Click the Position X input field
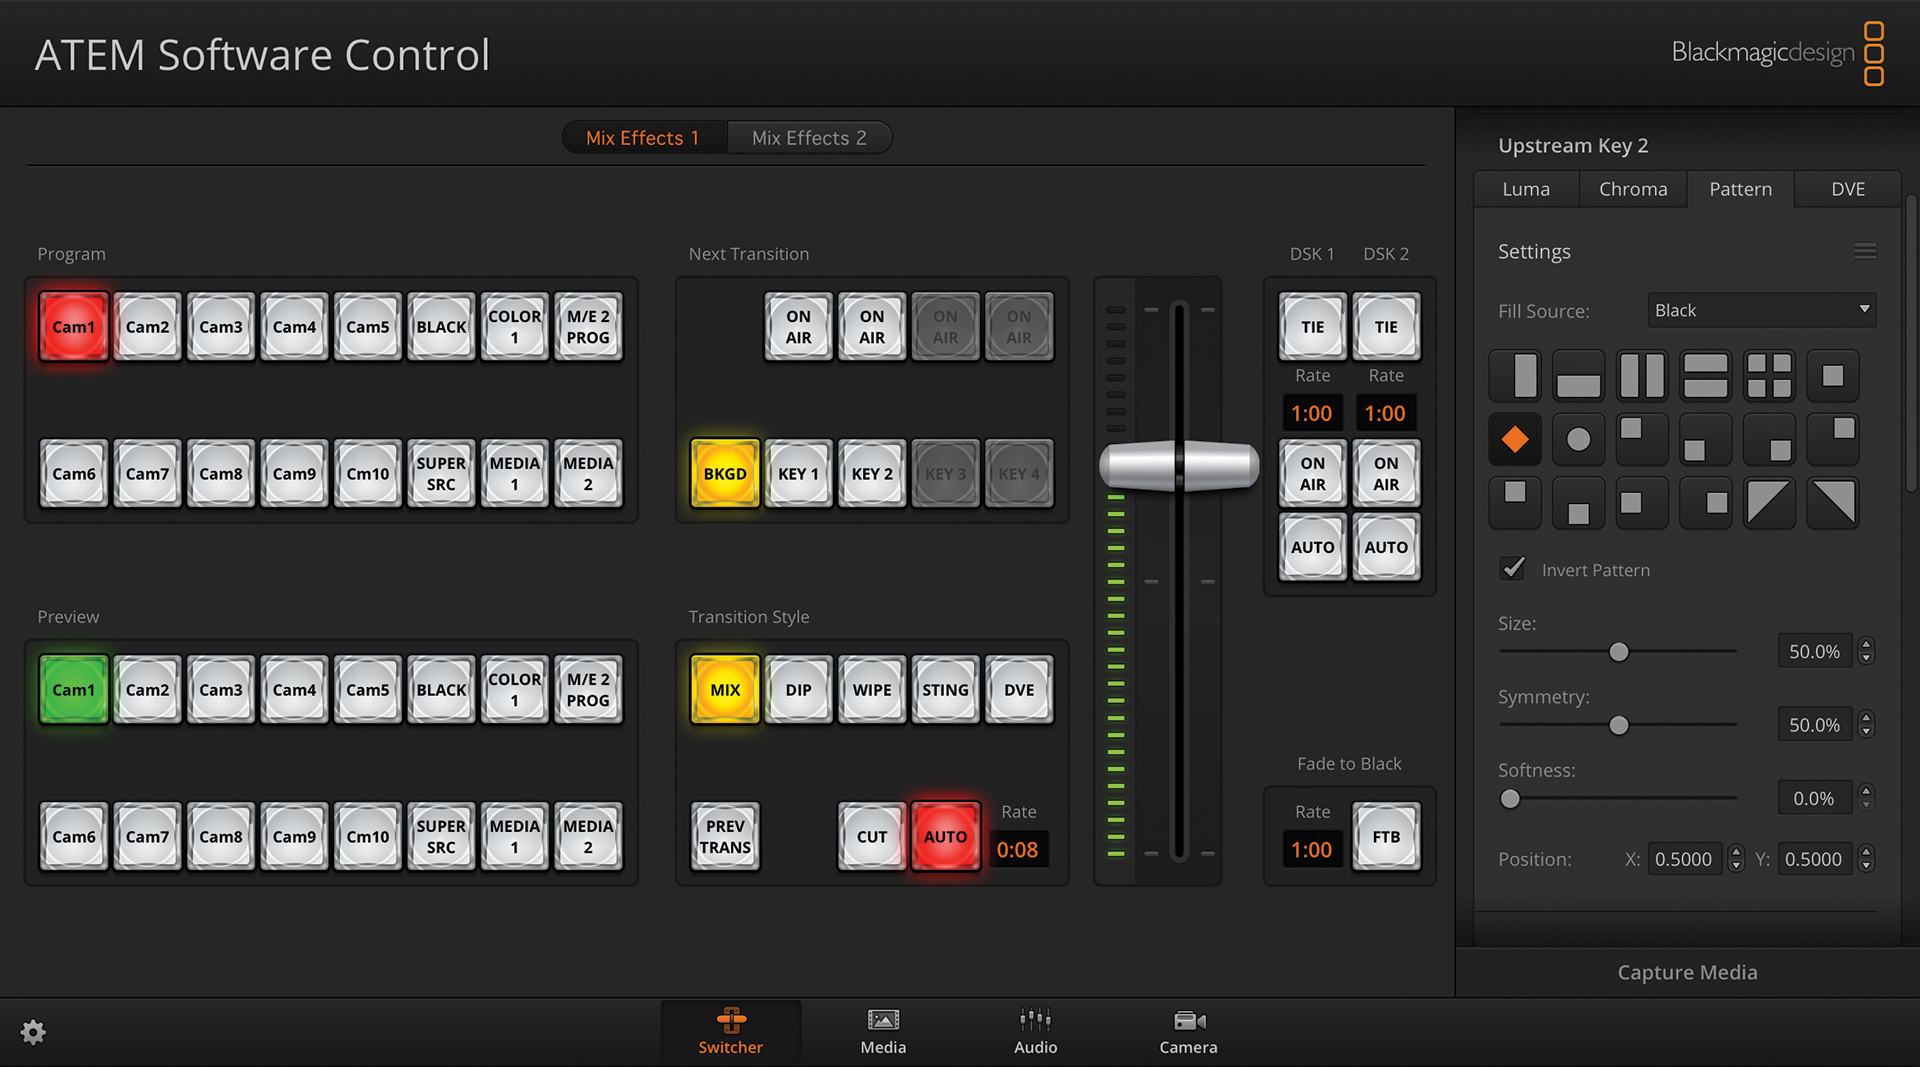 1685,858
